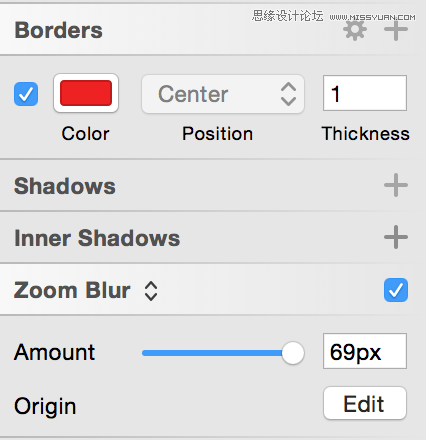Add a new border with plus icon
Viewport: 426px width, 440px height.
point(396,29)
